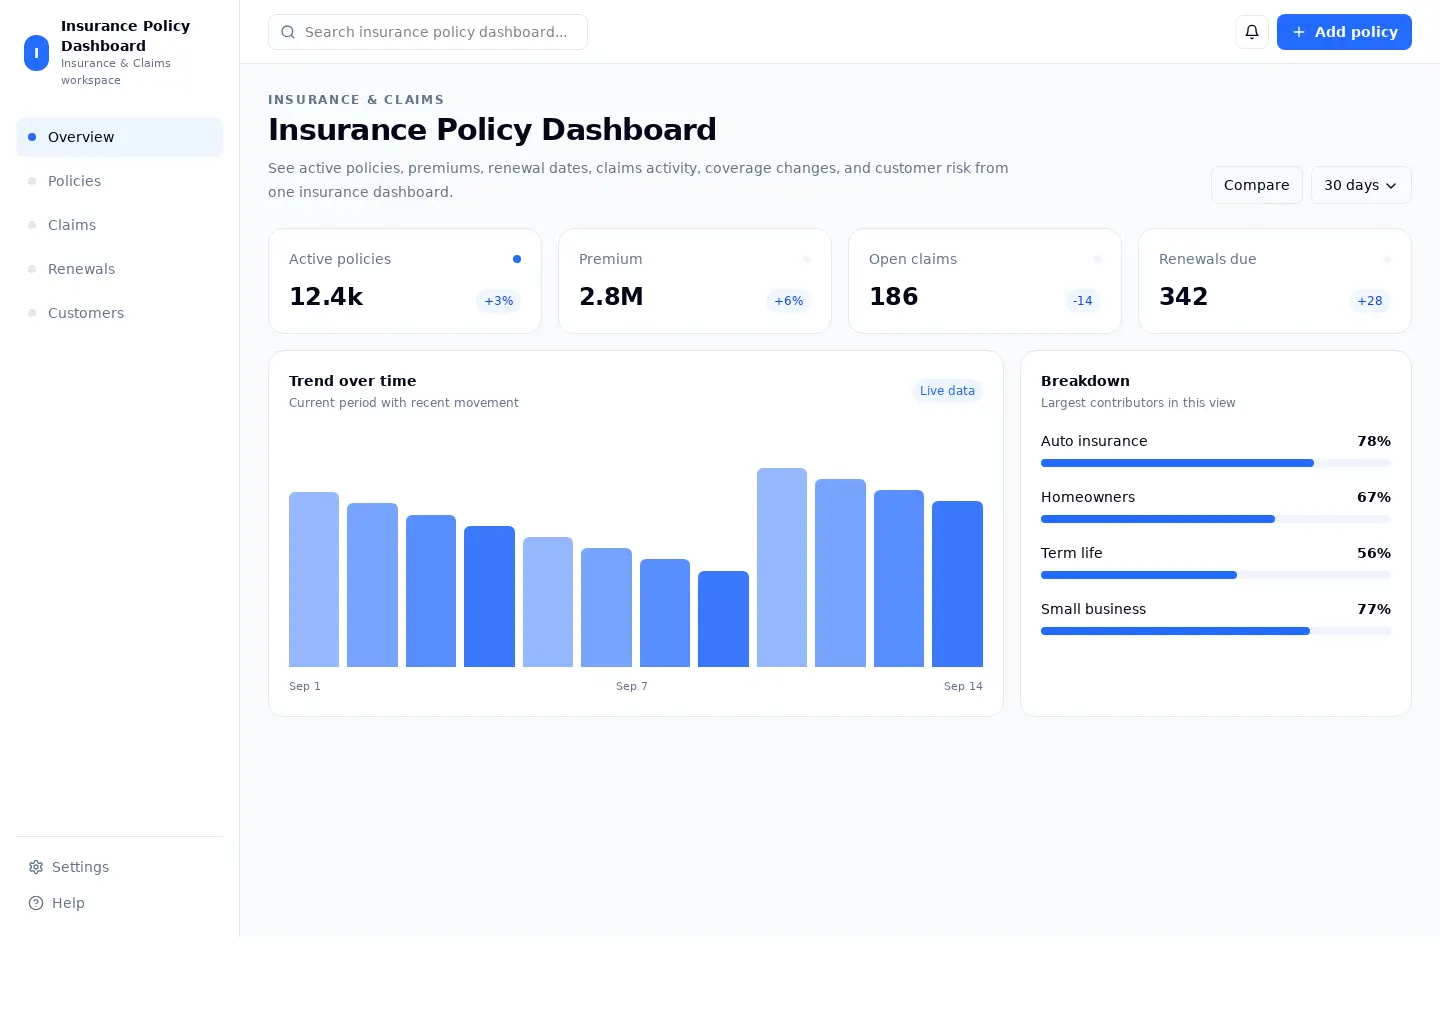1440x1024 pixels.
Task: Click the Homeowners progress bar
Action: [x=1216, y=519]
